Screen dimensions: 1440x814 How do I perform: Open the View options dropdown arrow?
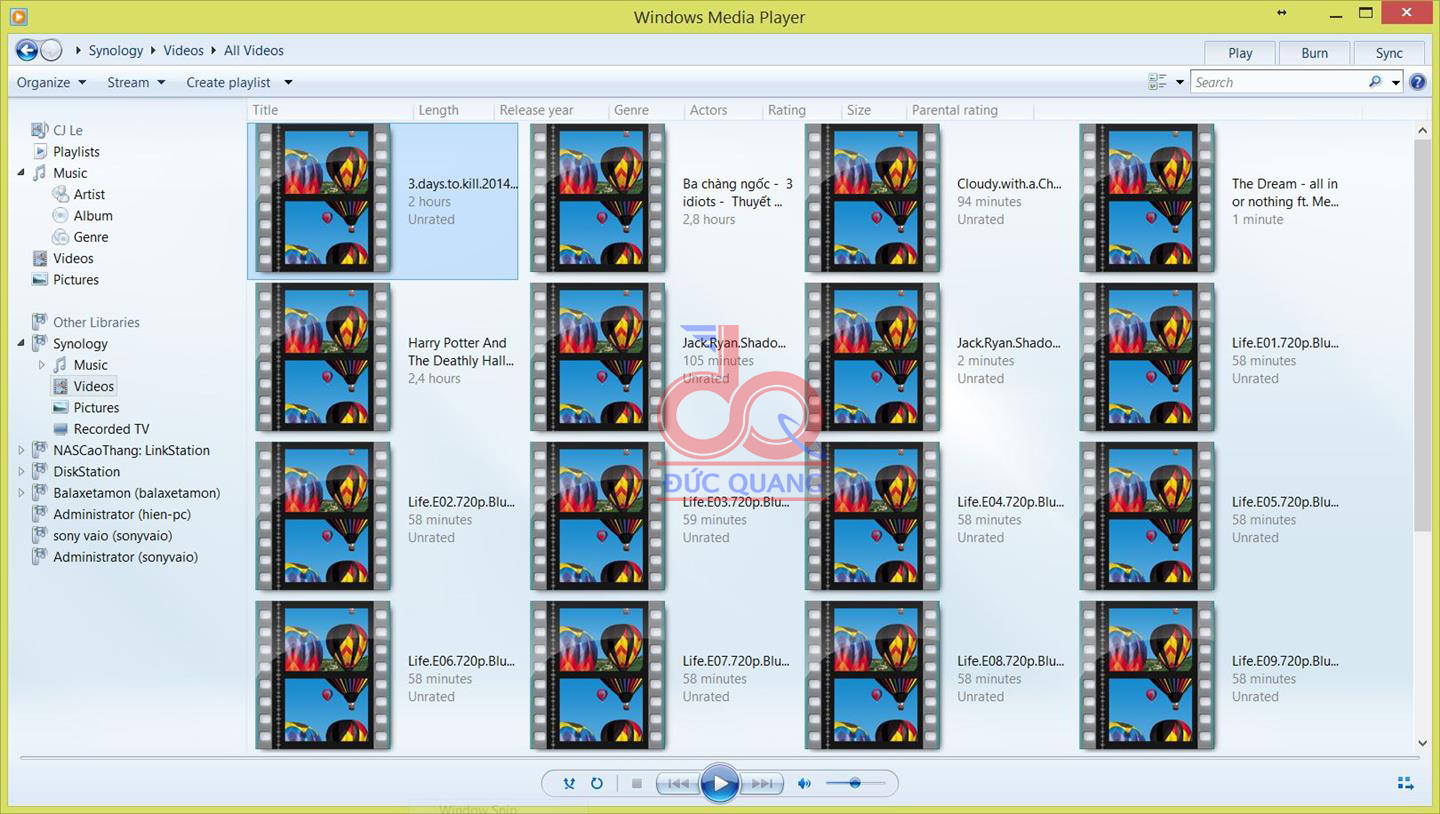(x=1180, y=82)
